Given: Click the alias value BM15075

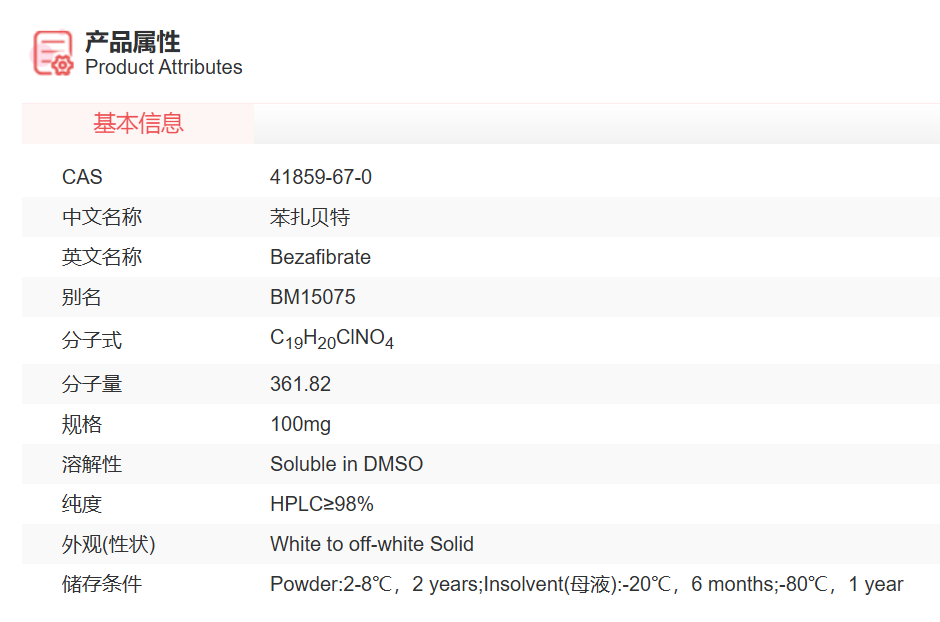Looking at the screenshot, I should (312, 297).
